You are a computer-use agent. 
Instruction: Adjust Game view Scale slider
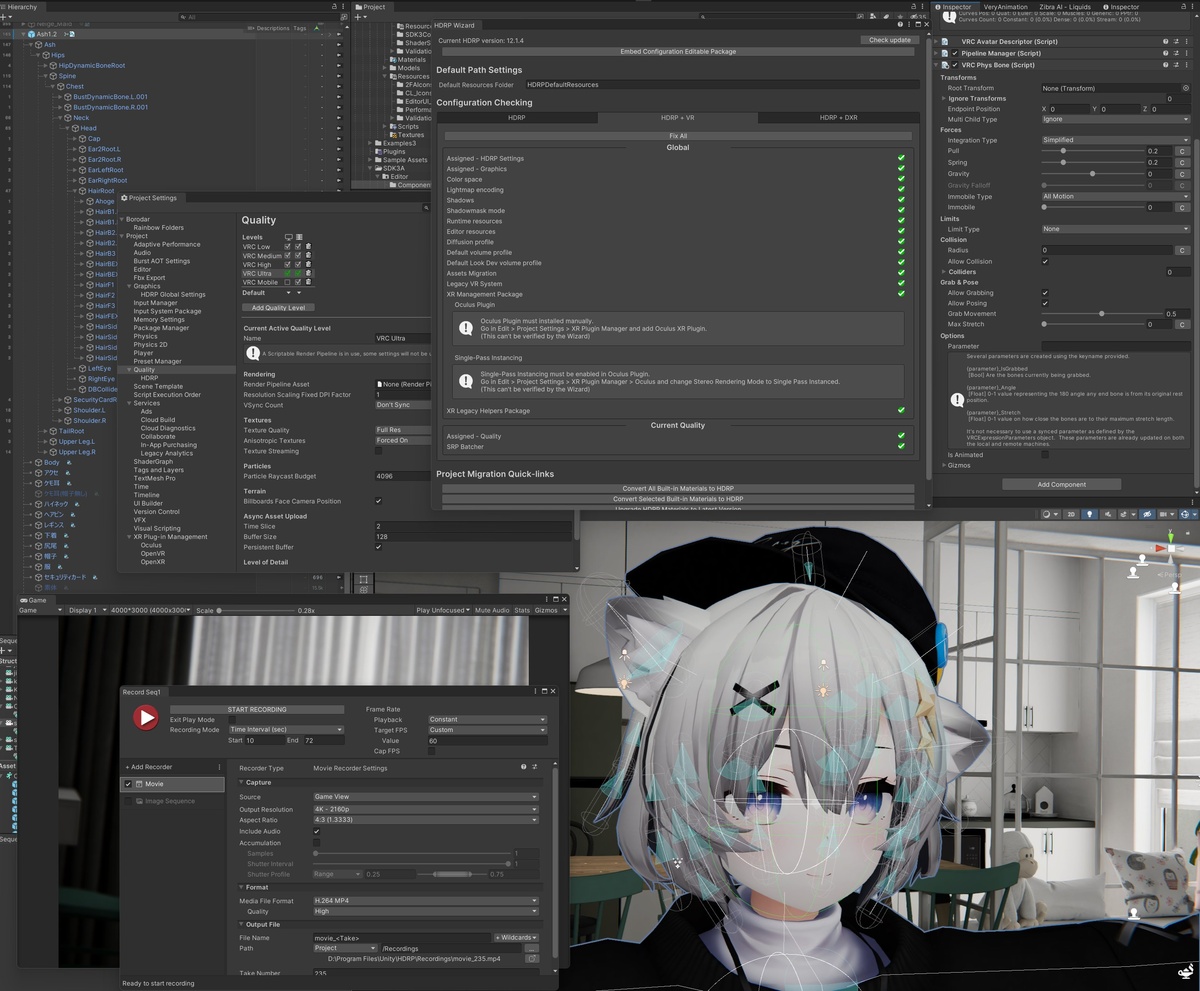point(256,610)
